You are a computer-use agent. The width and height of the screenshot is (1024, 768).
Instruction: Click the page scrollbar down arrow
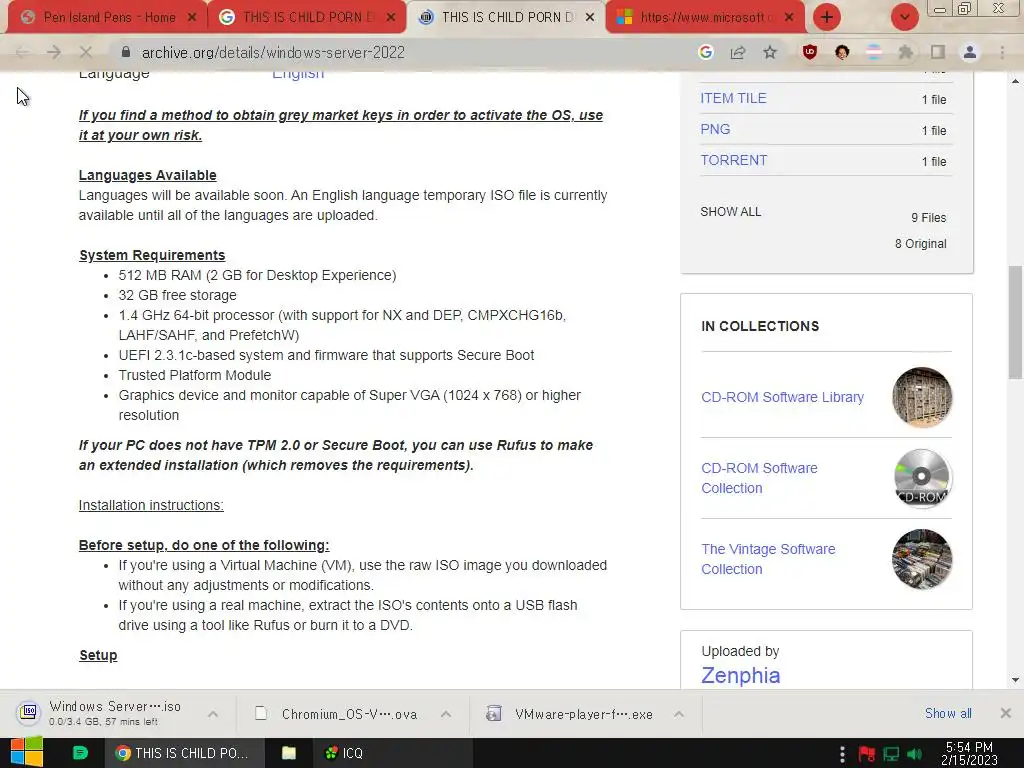1015,680
